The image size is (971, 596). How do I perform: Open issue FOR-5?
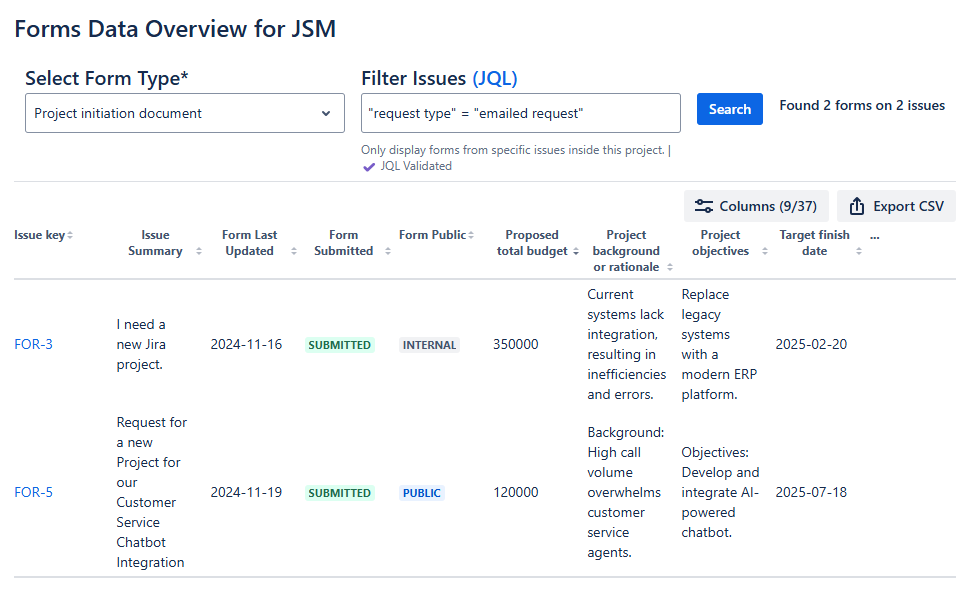click(x=33, y=492)
